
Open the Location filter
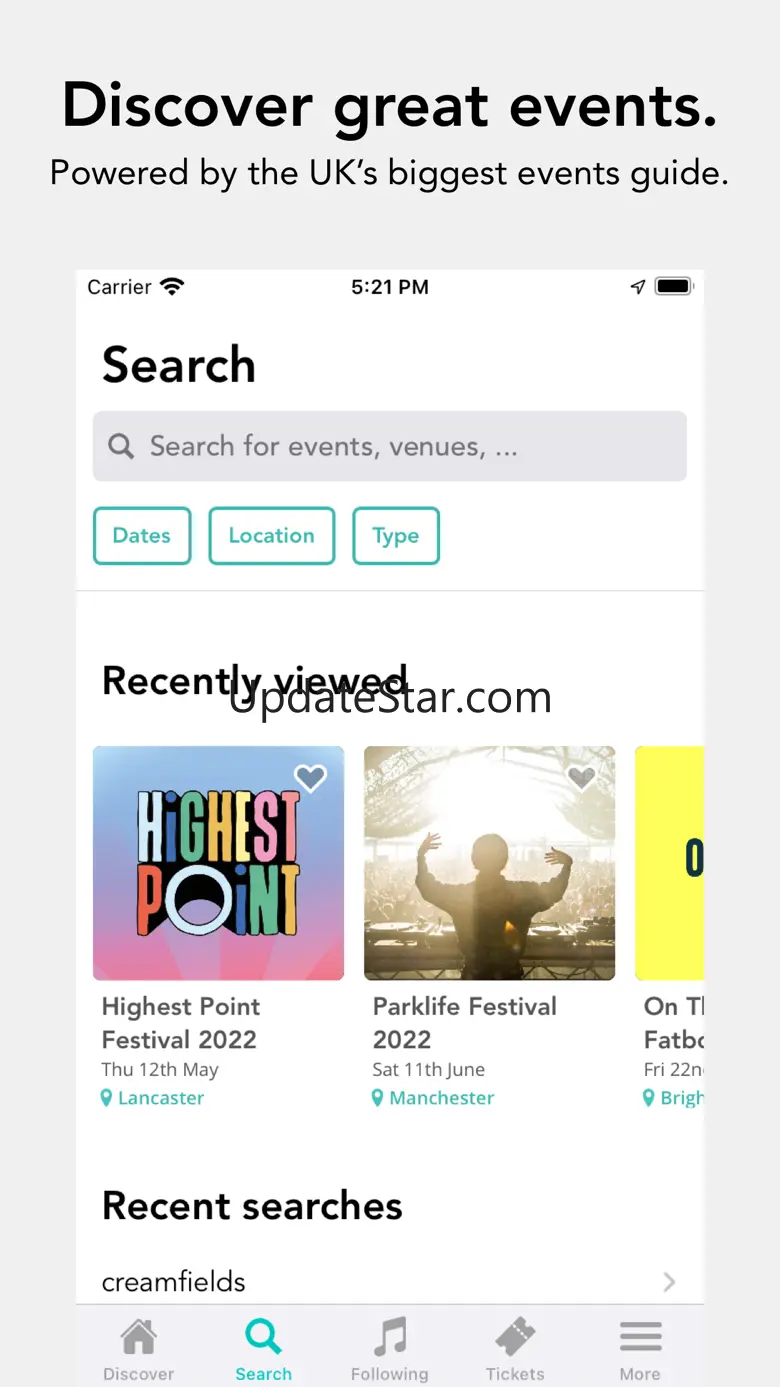271,536
